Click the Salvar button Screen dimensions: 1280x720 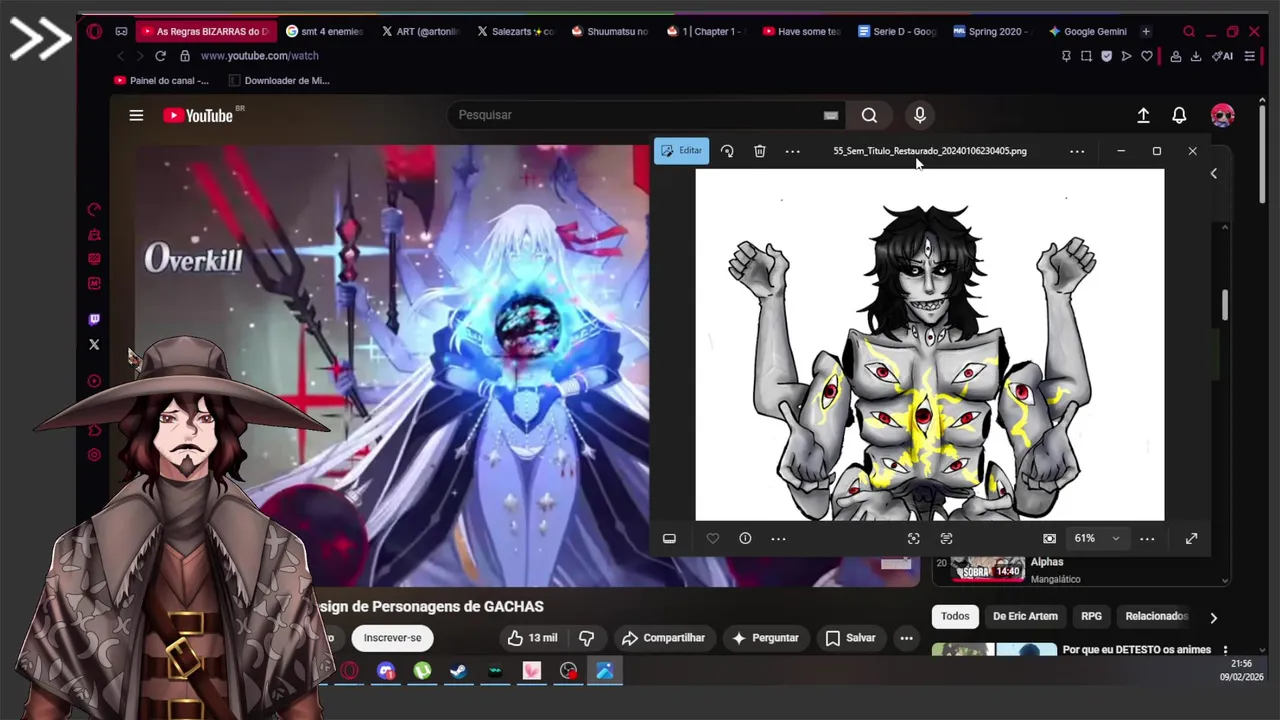click(850, 638)
